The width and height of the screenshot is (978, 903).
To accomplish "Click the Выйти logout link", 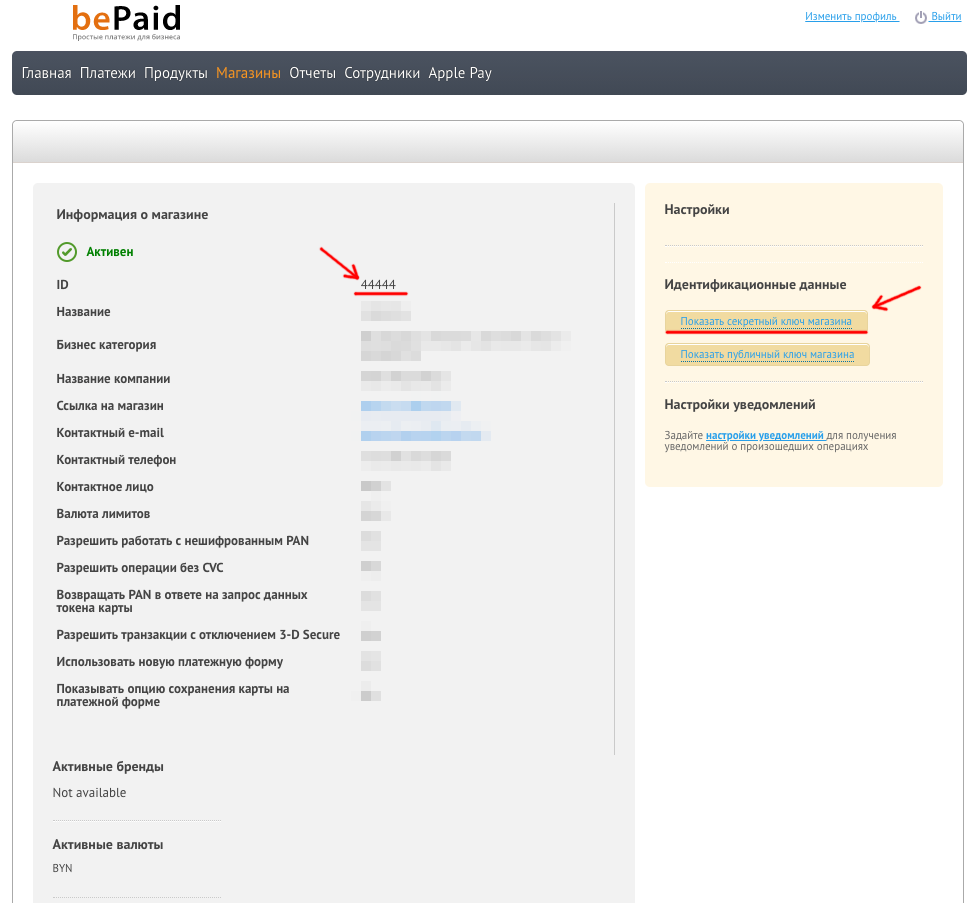I will (x=946, y=17).
